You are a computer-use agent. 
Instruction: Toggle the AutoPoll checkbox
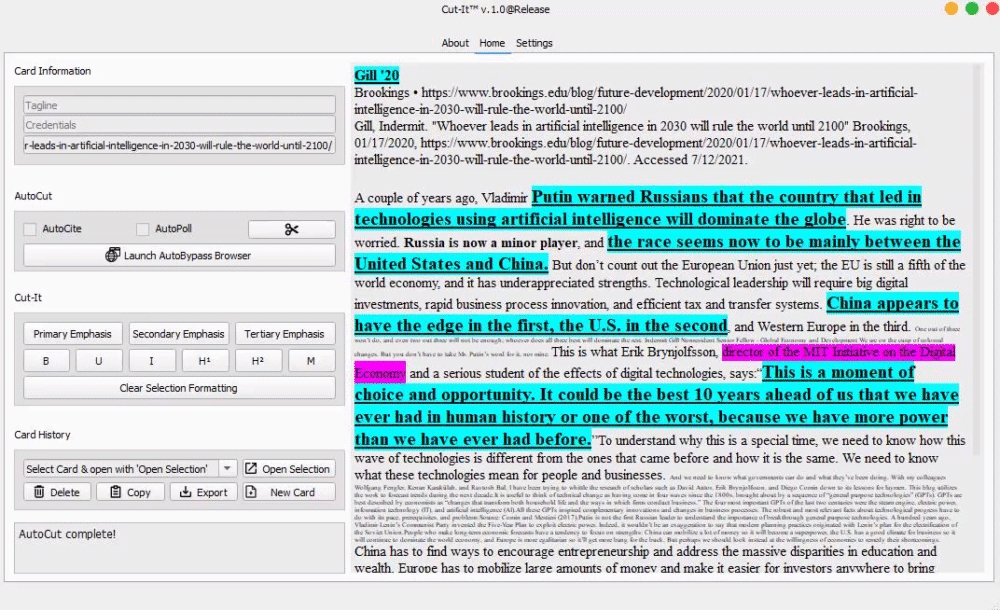tap(144, 229)
